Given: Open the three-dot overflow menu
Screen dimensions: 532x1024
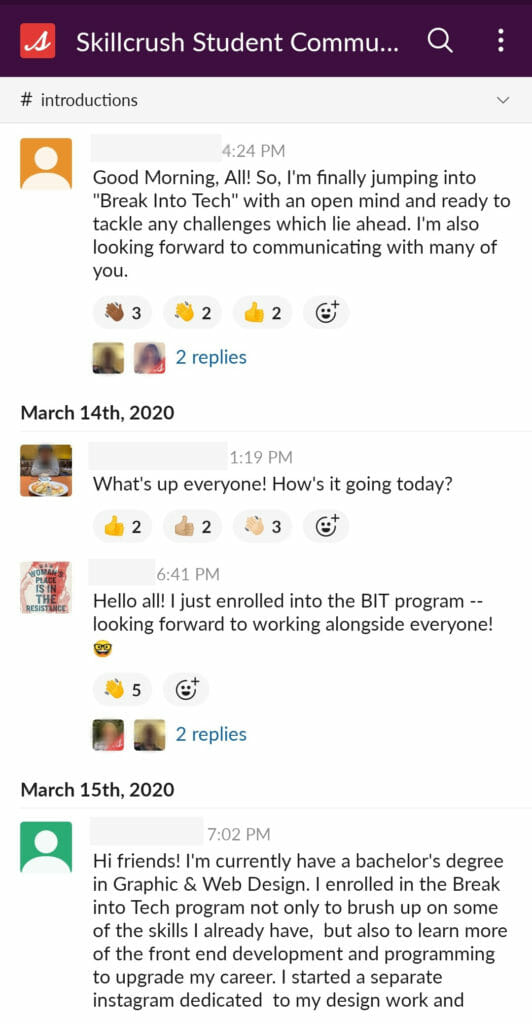Looking at the screenshot, I should [501, 40].
